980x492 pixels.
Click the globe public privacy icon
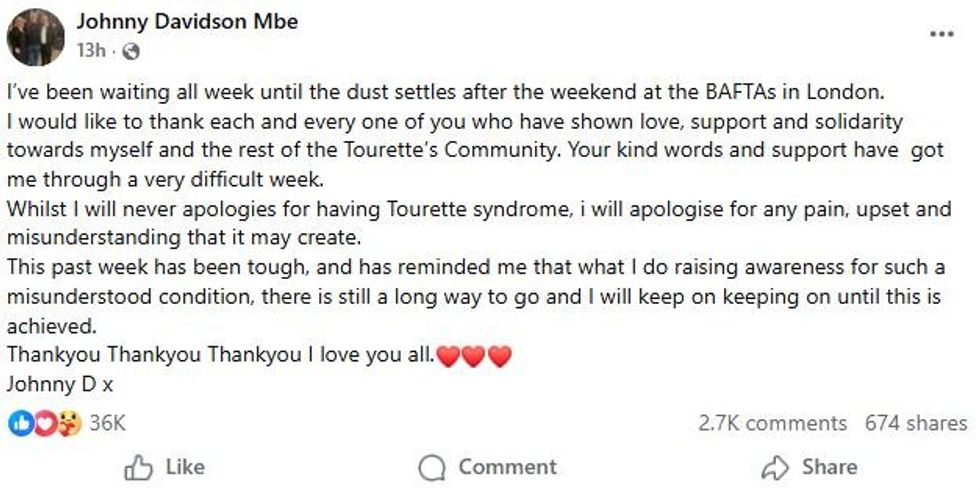(x=131, y=51)
